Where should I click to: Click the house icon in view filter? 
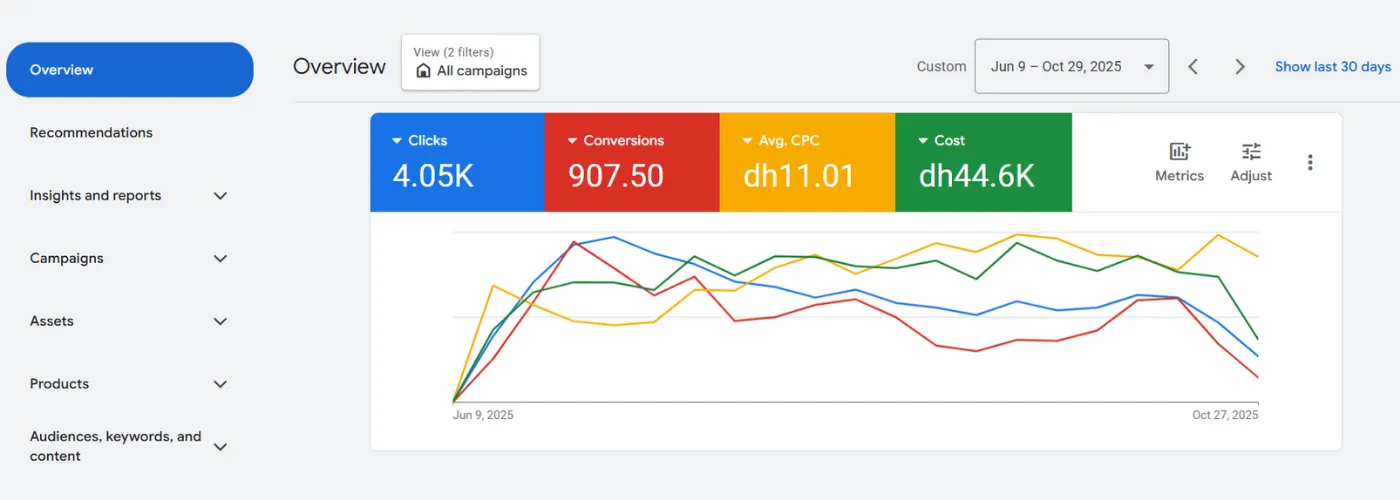(x=423, y=71)
